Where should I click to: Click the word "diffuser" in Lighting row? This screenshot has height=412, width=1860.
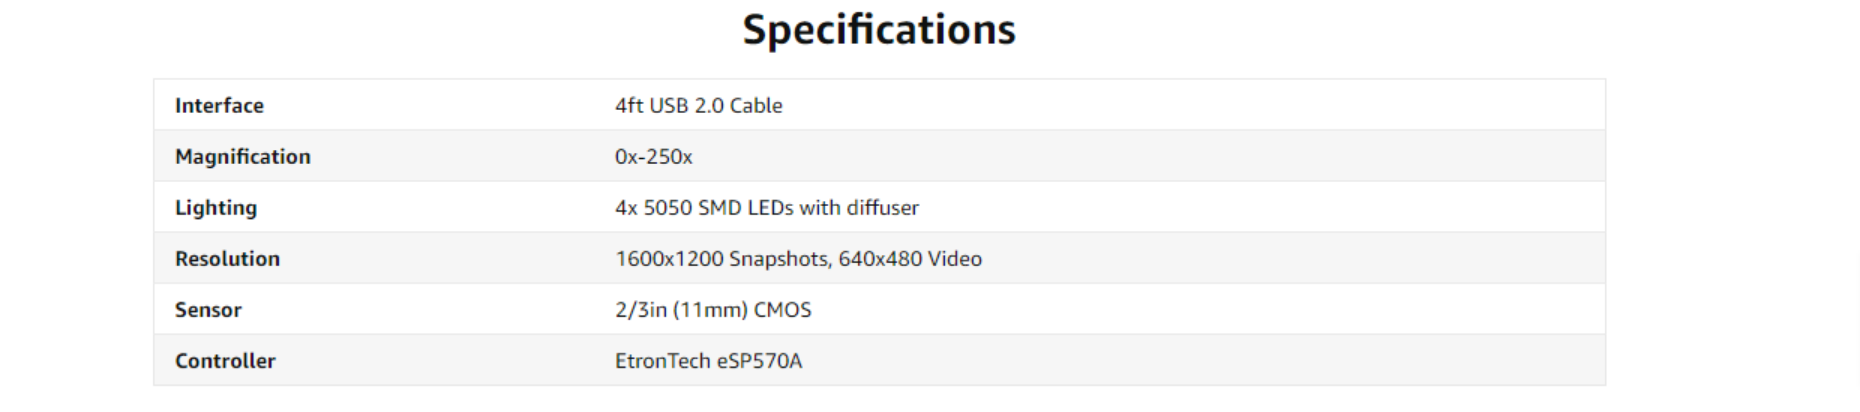point(882,208)
